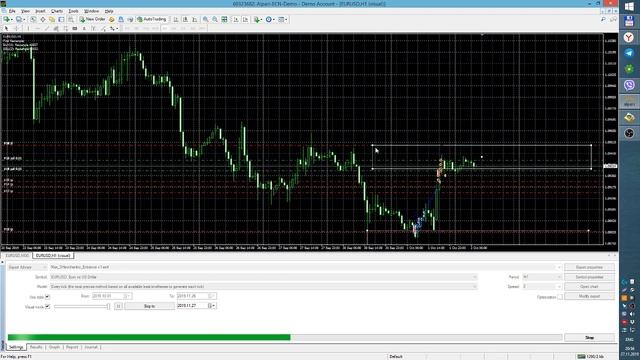Open the Period dropdown
Screen dimensions: 640x360
coord(542,277)
